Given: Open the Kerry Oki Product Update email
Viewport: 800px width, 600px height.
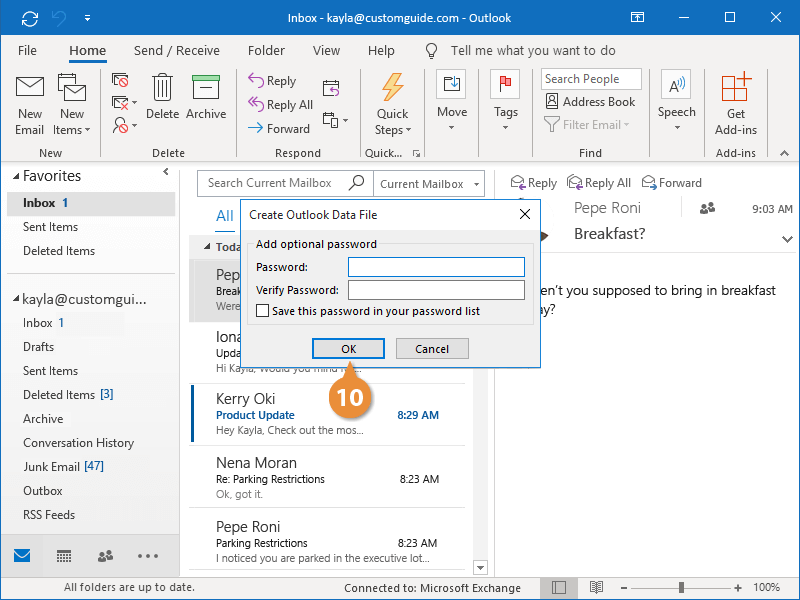Looking at the screenshot, I should point(328,414).
